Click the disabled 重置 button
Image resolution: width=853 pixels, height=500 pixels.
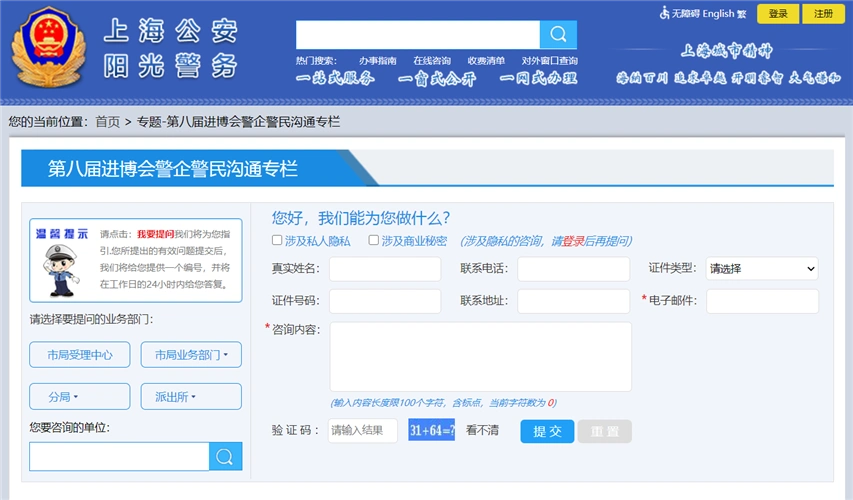click(x=605, y=431)
